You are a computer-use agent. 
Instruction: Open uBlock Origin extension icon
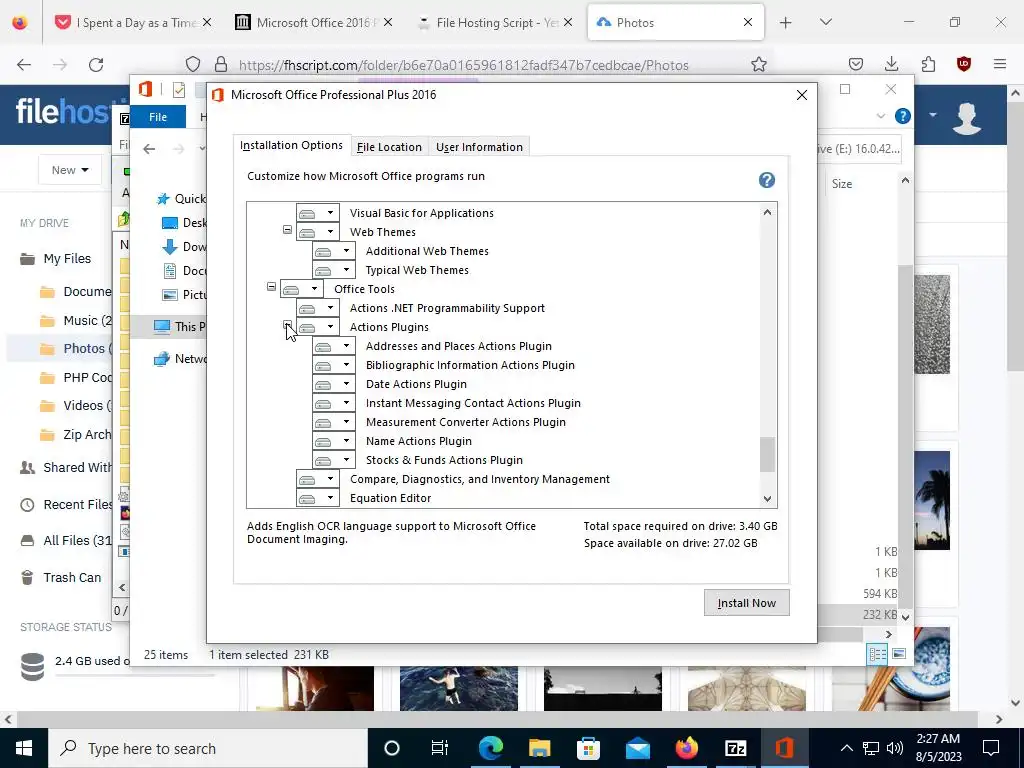pos(964,64)
